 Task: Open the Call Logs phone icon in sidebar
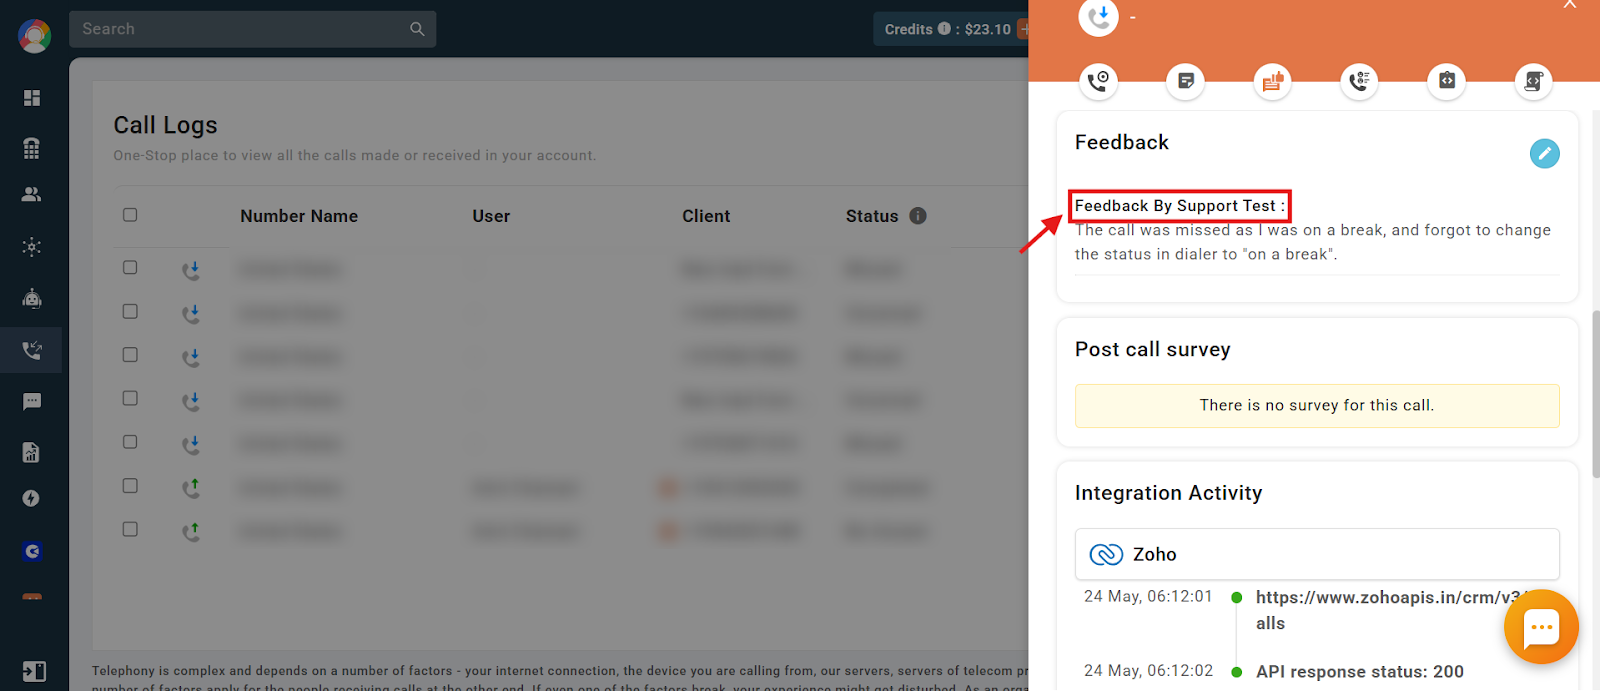pos(32,350)
